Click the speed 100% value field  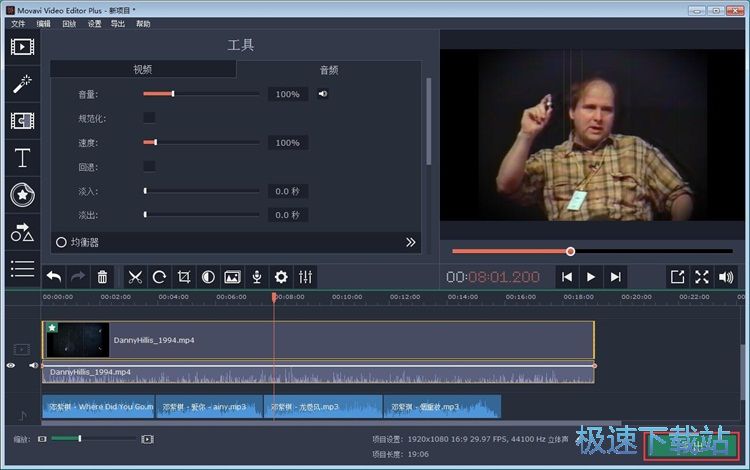pos(287,142)
